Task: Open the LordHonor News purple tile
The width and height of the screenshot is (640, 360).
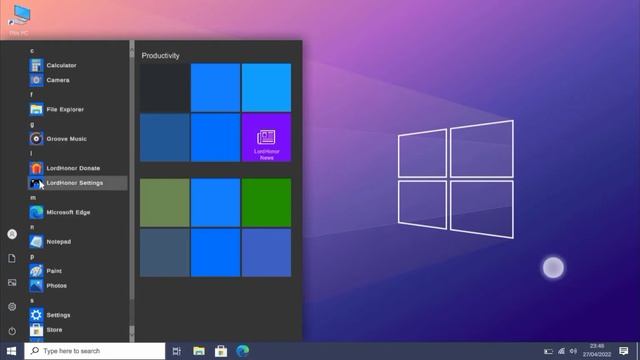Action: (x=267, y=138)
